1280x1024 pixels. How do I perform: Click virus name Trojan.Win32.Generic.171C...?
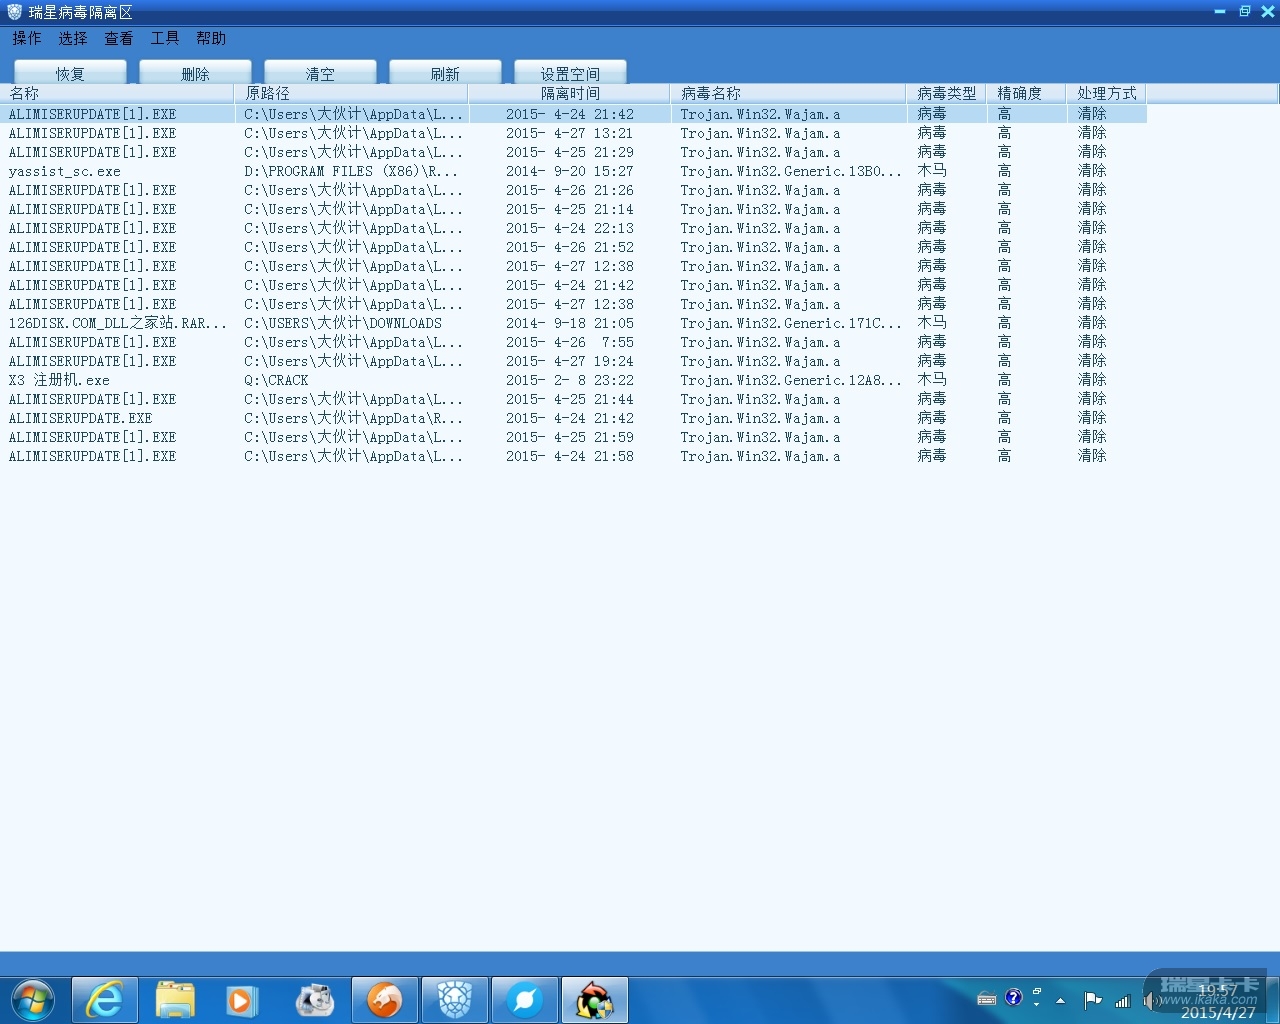[x=791, y=323]
